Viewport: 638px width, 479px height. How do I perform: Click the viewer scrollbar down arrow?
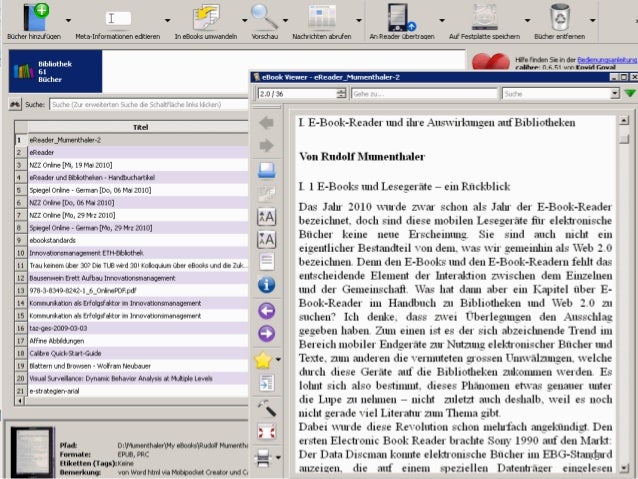coord(624,468)
